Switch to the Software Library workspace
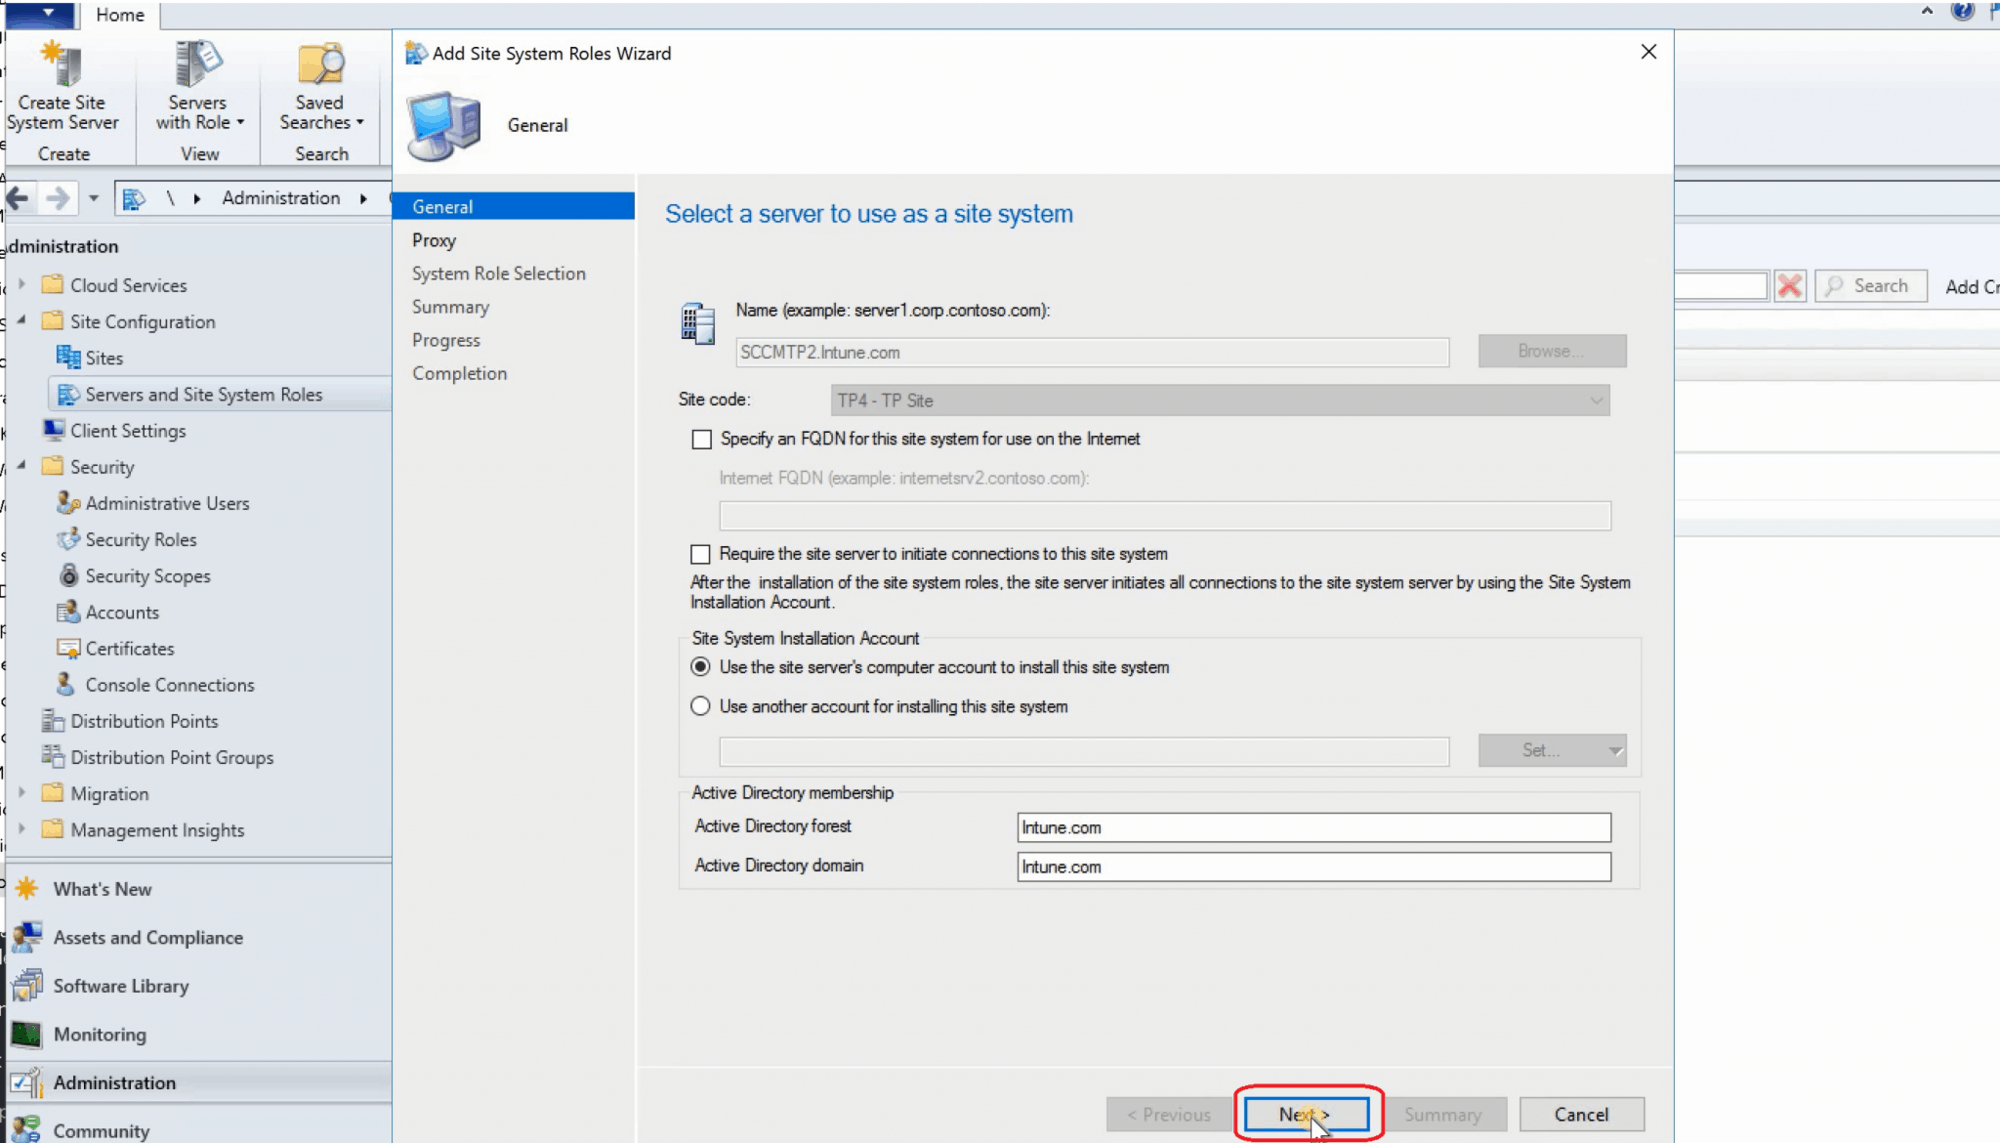 click(x=120, y=986)
